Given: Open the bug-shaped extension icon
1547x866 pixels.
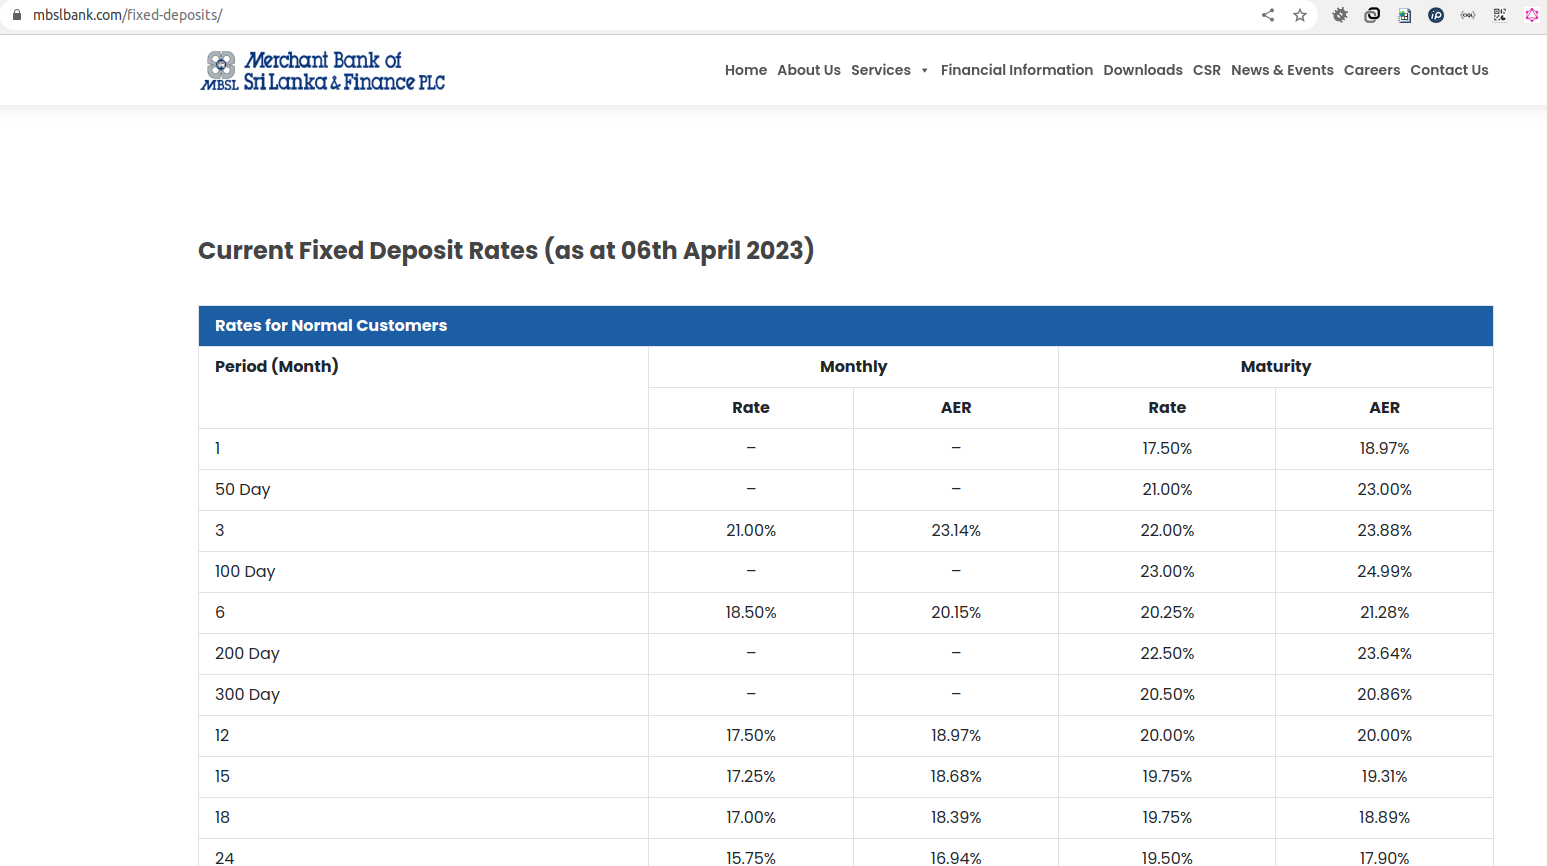Looking at the screenshot, I should [1340, 15].
